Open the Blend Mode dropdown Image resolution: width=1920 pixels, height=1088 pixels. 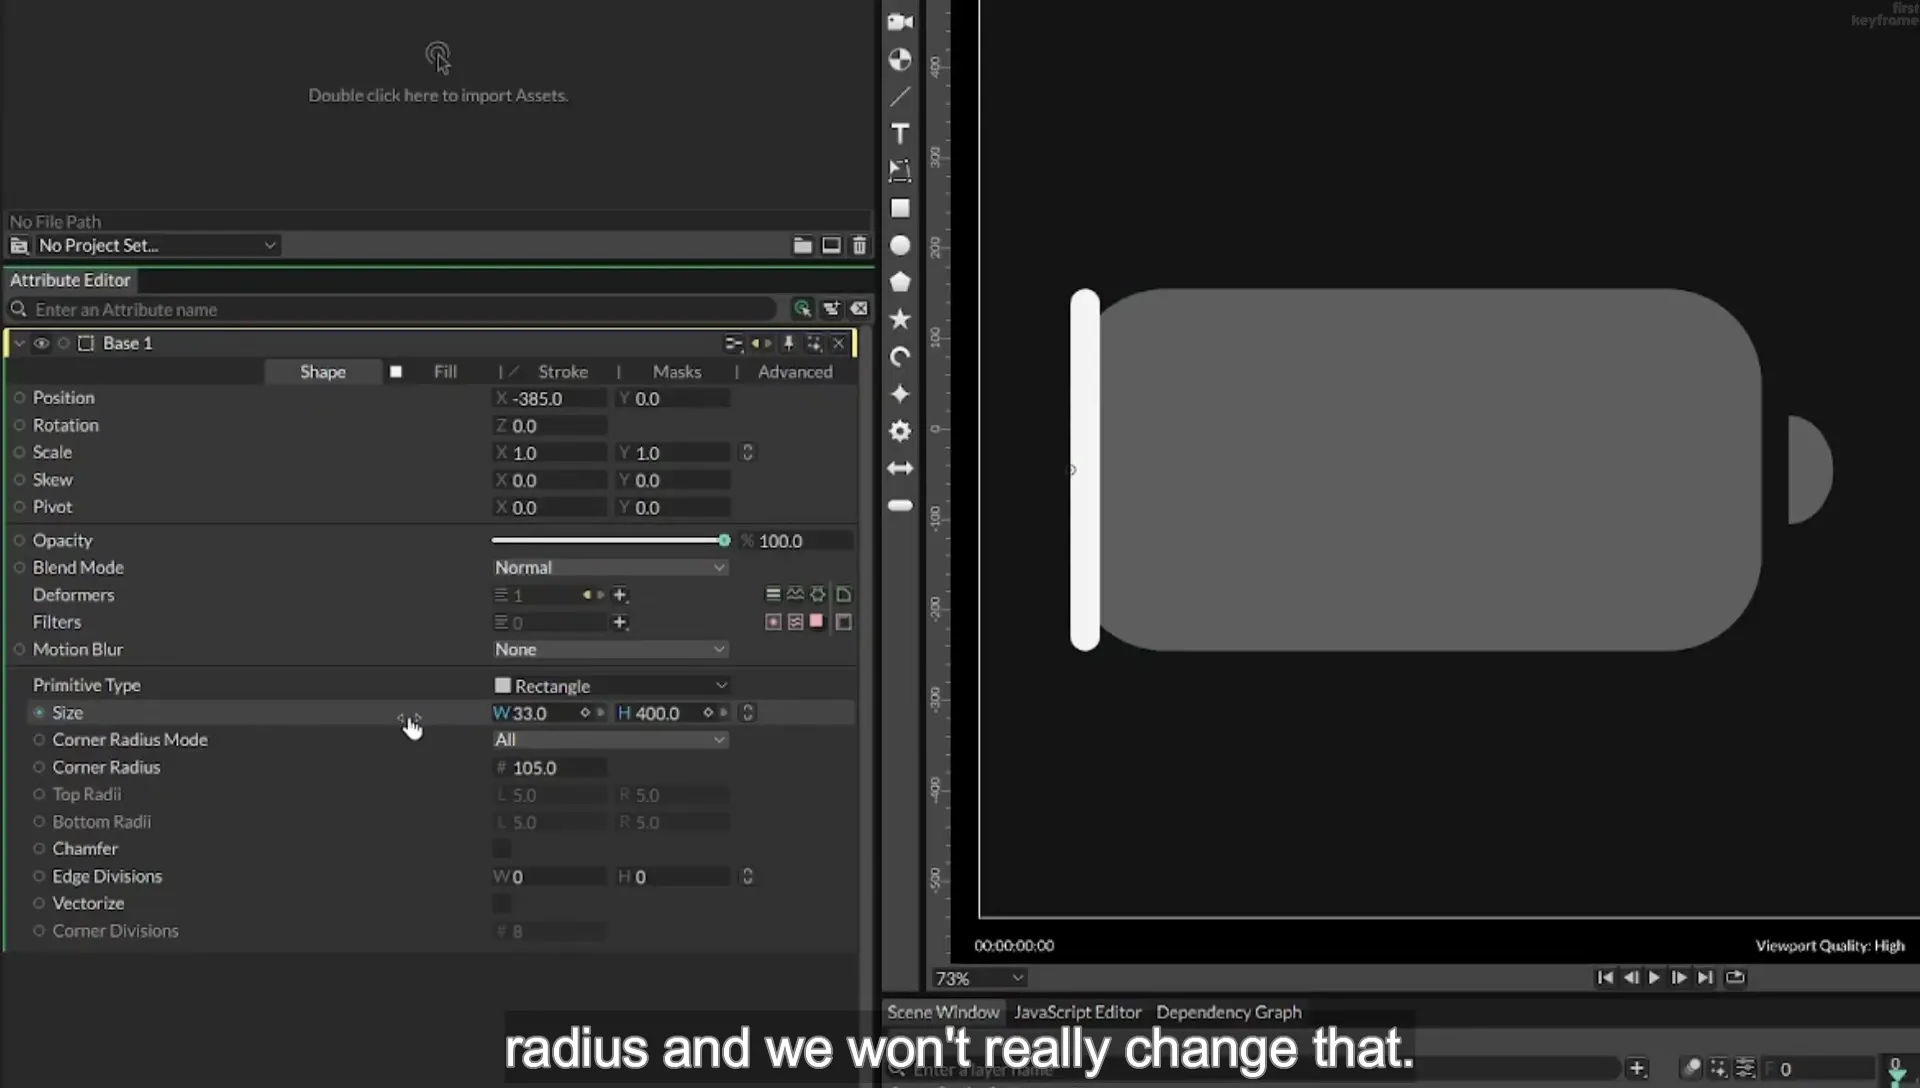(610, 568)
